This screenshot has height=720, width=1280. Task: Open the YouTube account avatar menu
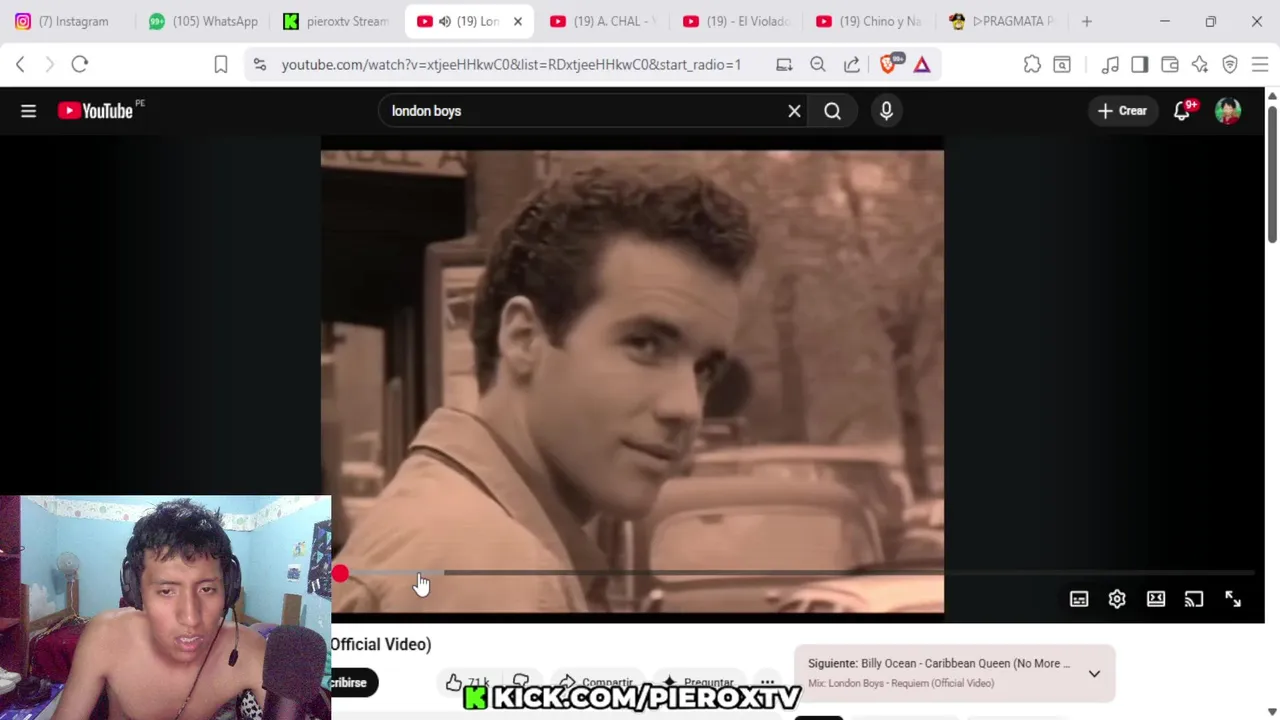click(1228, 111)
